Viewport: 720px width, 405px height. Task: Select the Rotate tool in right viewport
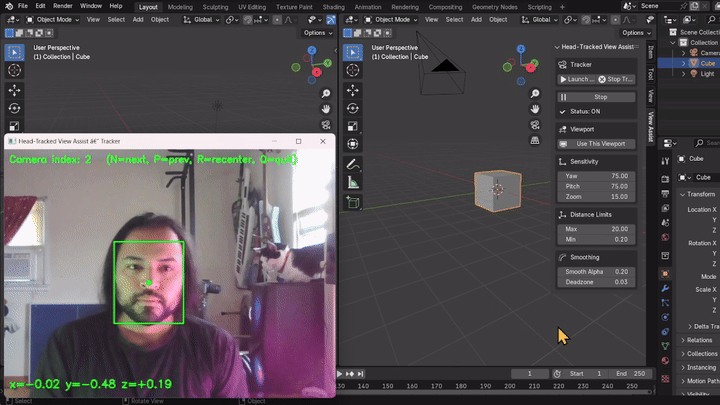point(353,108)
